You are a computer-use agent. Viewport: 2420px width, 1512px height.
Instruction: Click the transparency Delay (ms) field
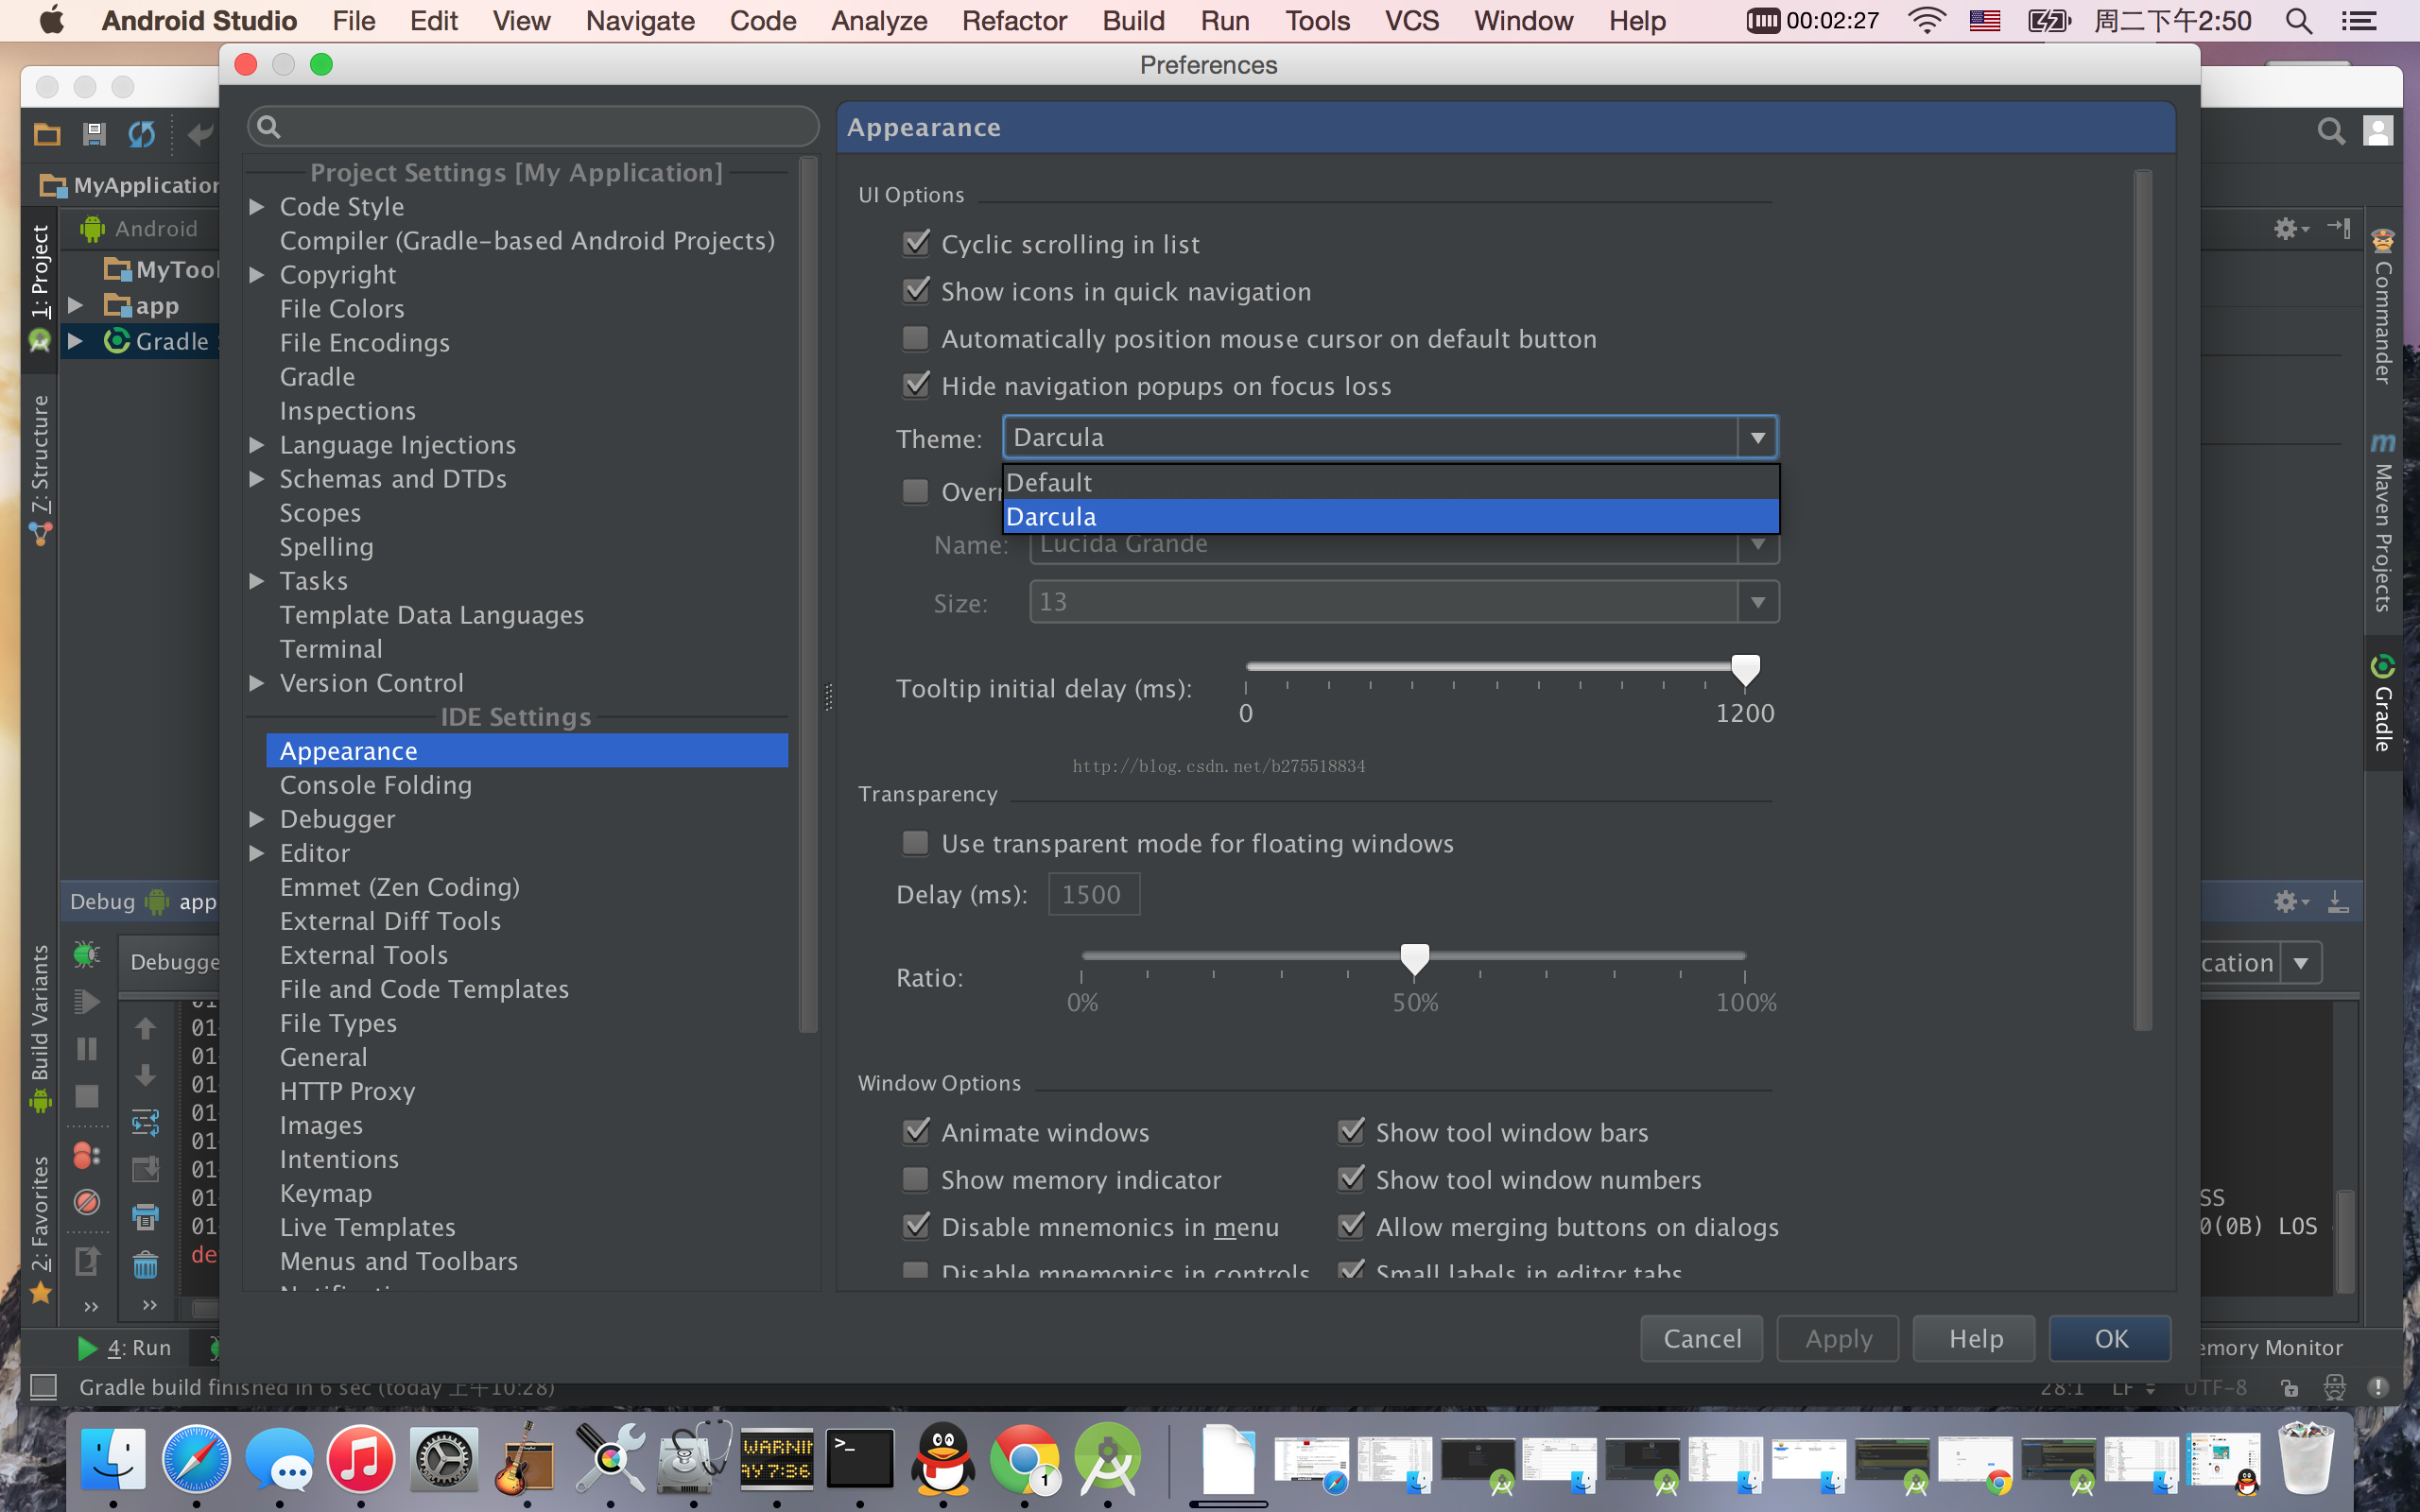click(1093, 894)
